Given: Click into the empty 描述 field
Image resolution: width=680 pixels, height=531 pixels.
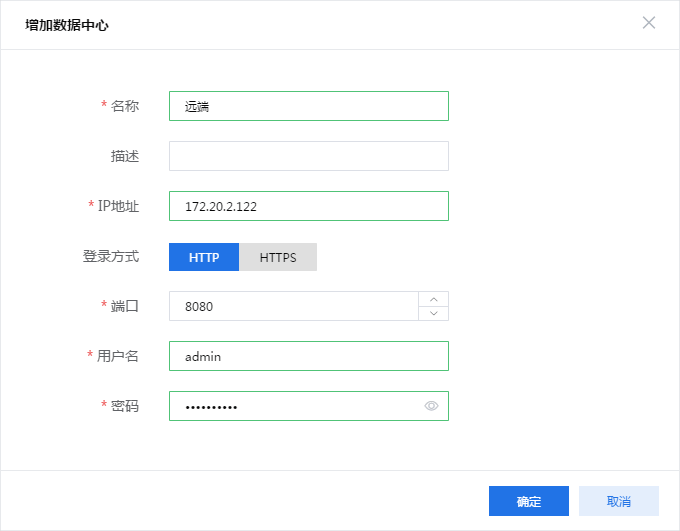Looking at the screenshot, I should tap(309, 156).
